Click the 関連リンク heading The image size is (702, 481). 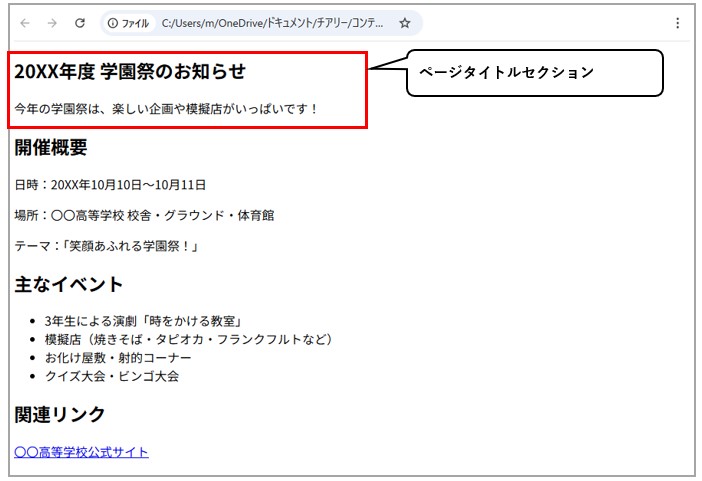click(x=60, y=414)
